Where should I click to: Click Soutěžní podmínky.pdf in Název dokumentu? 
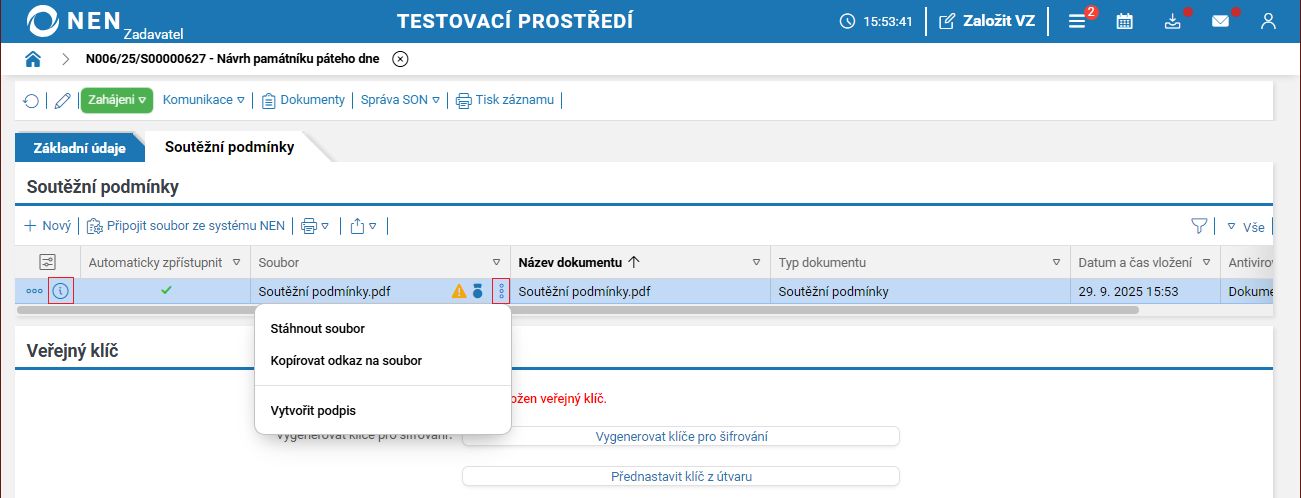pyautogui.click(x=584, y=292)
